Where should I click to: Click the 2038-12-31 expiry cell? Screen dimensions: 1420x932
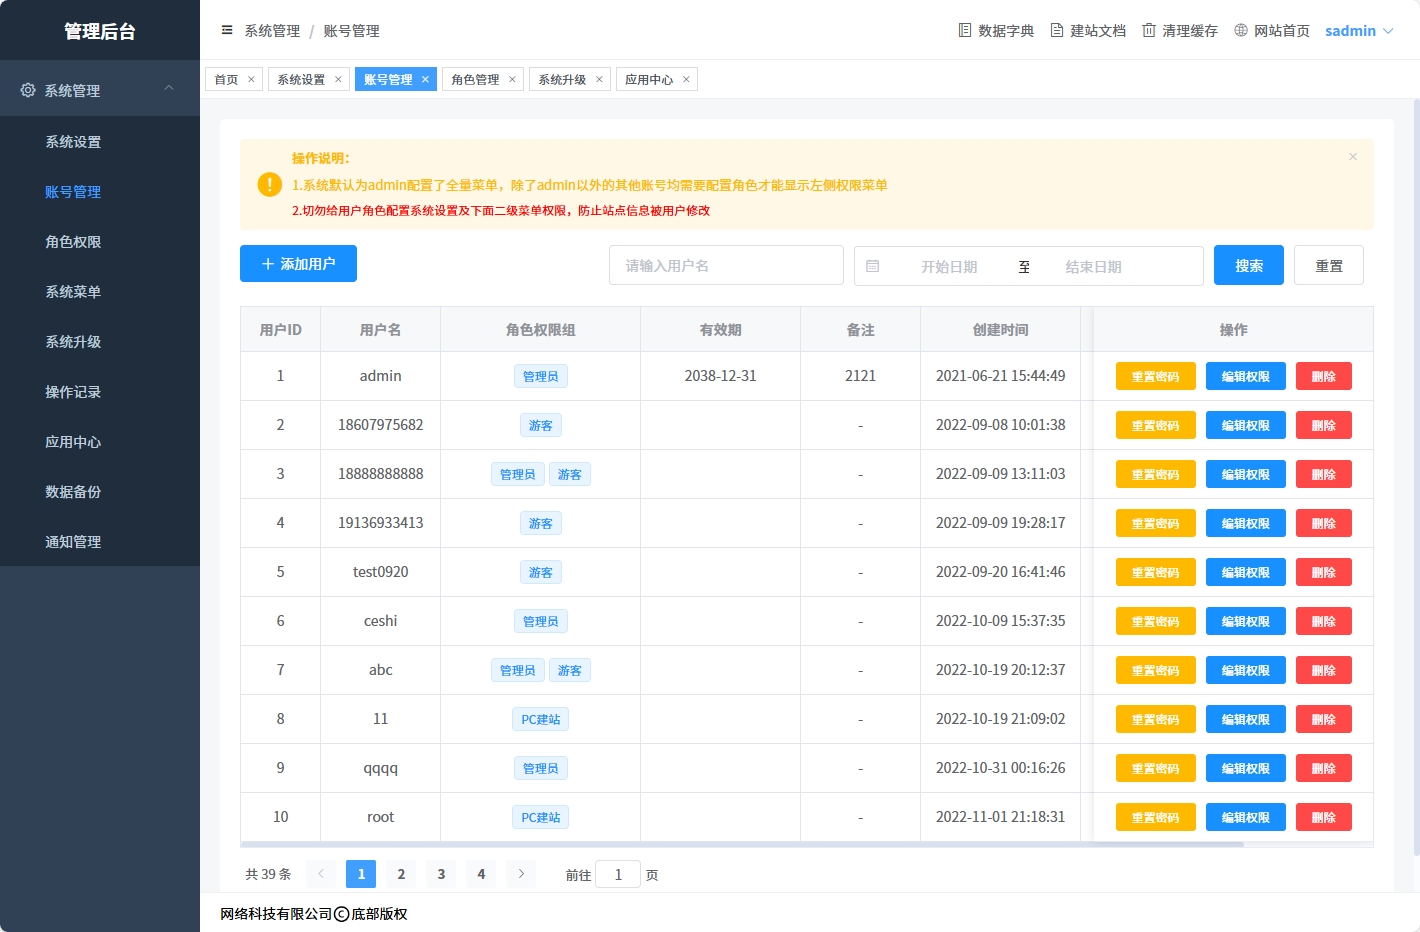coord(721,376)
